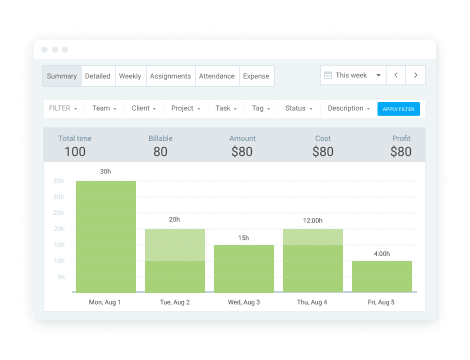Click the Fri, Aug 5 bar in chart
Image resolution: width=470 pixels, height=360 pixels.
point(382,277)
